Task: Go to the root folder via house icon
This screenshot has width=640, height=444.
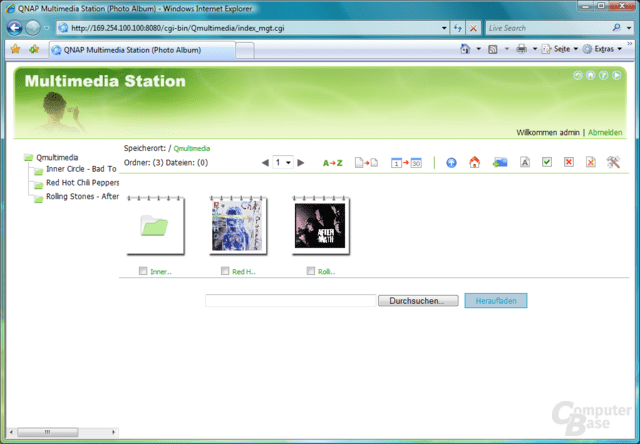Action: coord(474,162)
